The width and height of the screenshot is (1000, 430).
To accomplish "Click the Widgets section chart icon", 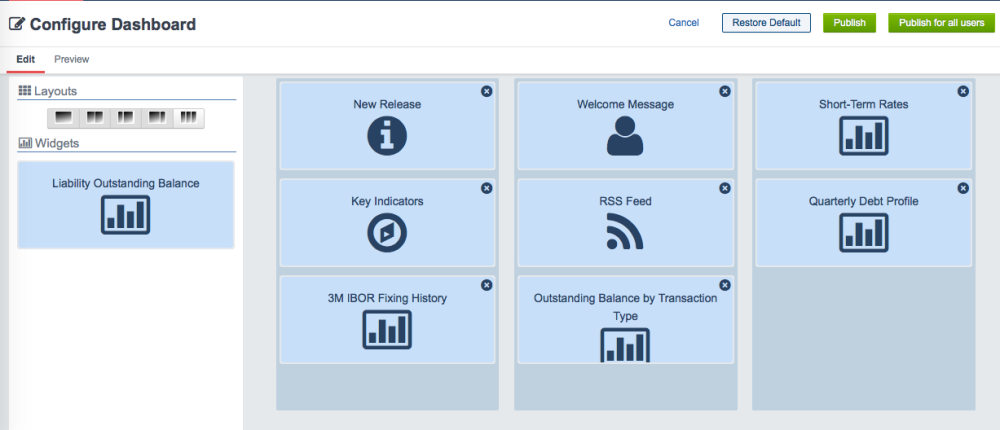I will pyautogui.click(x=25, y=144).
